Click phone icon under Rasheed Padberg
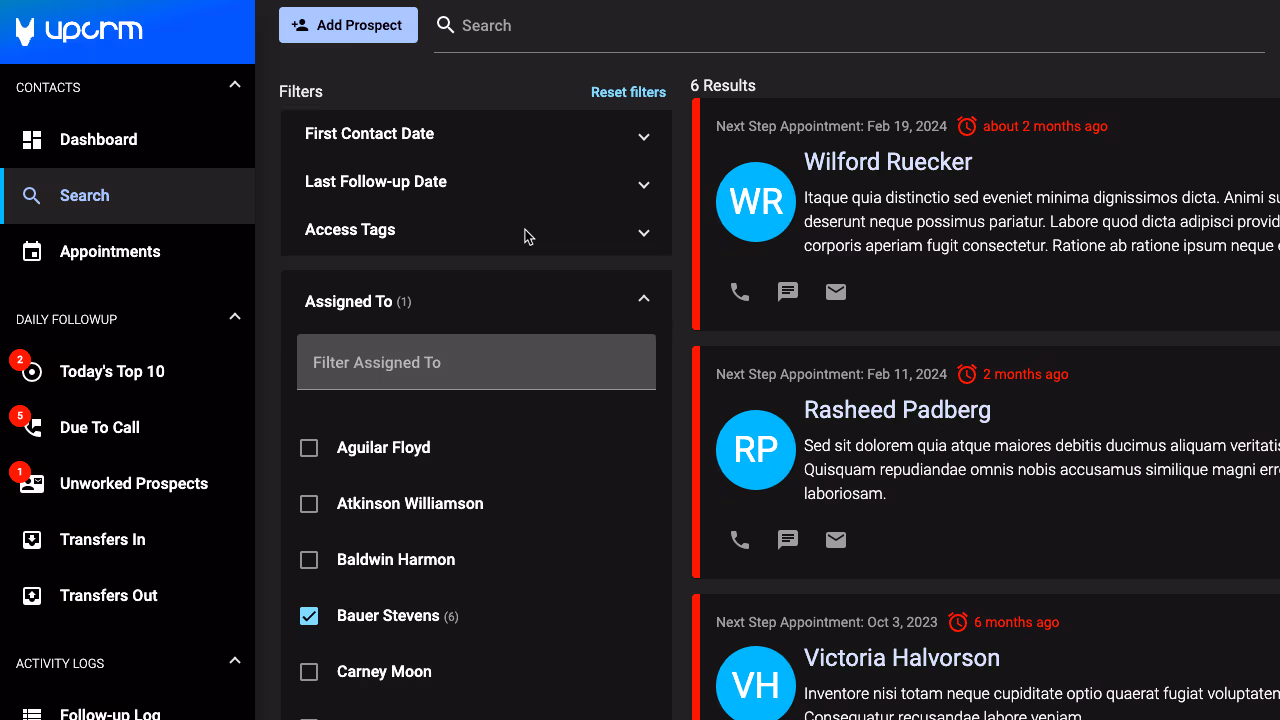1280x720 pixels. pyautogui.click(x=740, y=540)
